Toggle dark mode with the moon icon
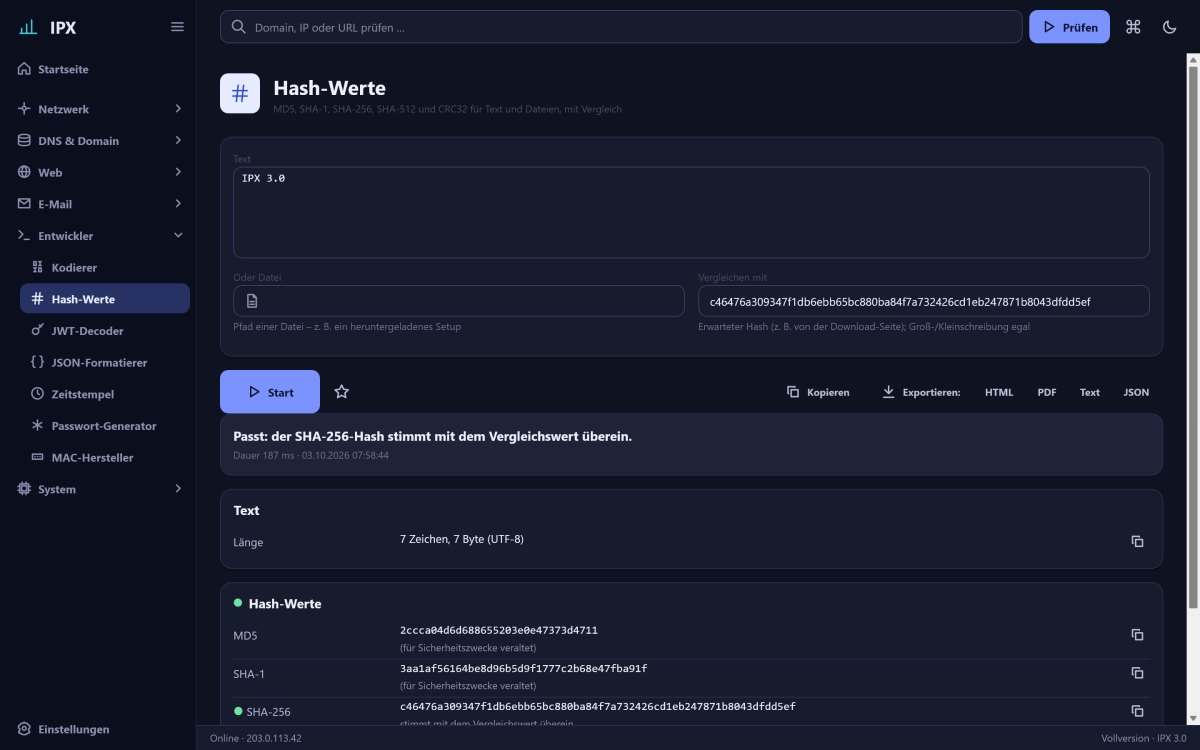The width and height of the screenshot is (1200, 750). point(1169,27)
